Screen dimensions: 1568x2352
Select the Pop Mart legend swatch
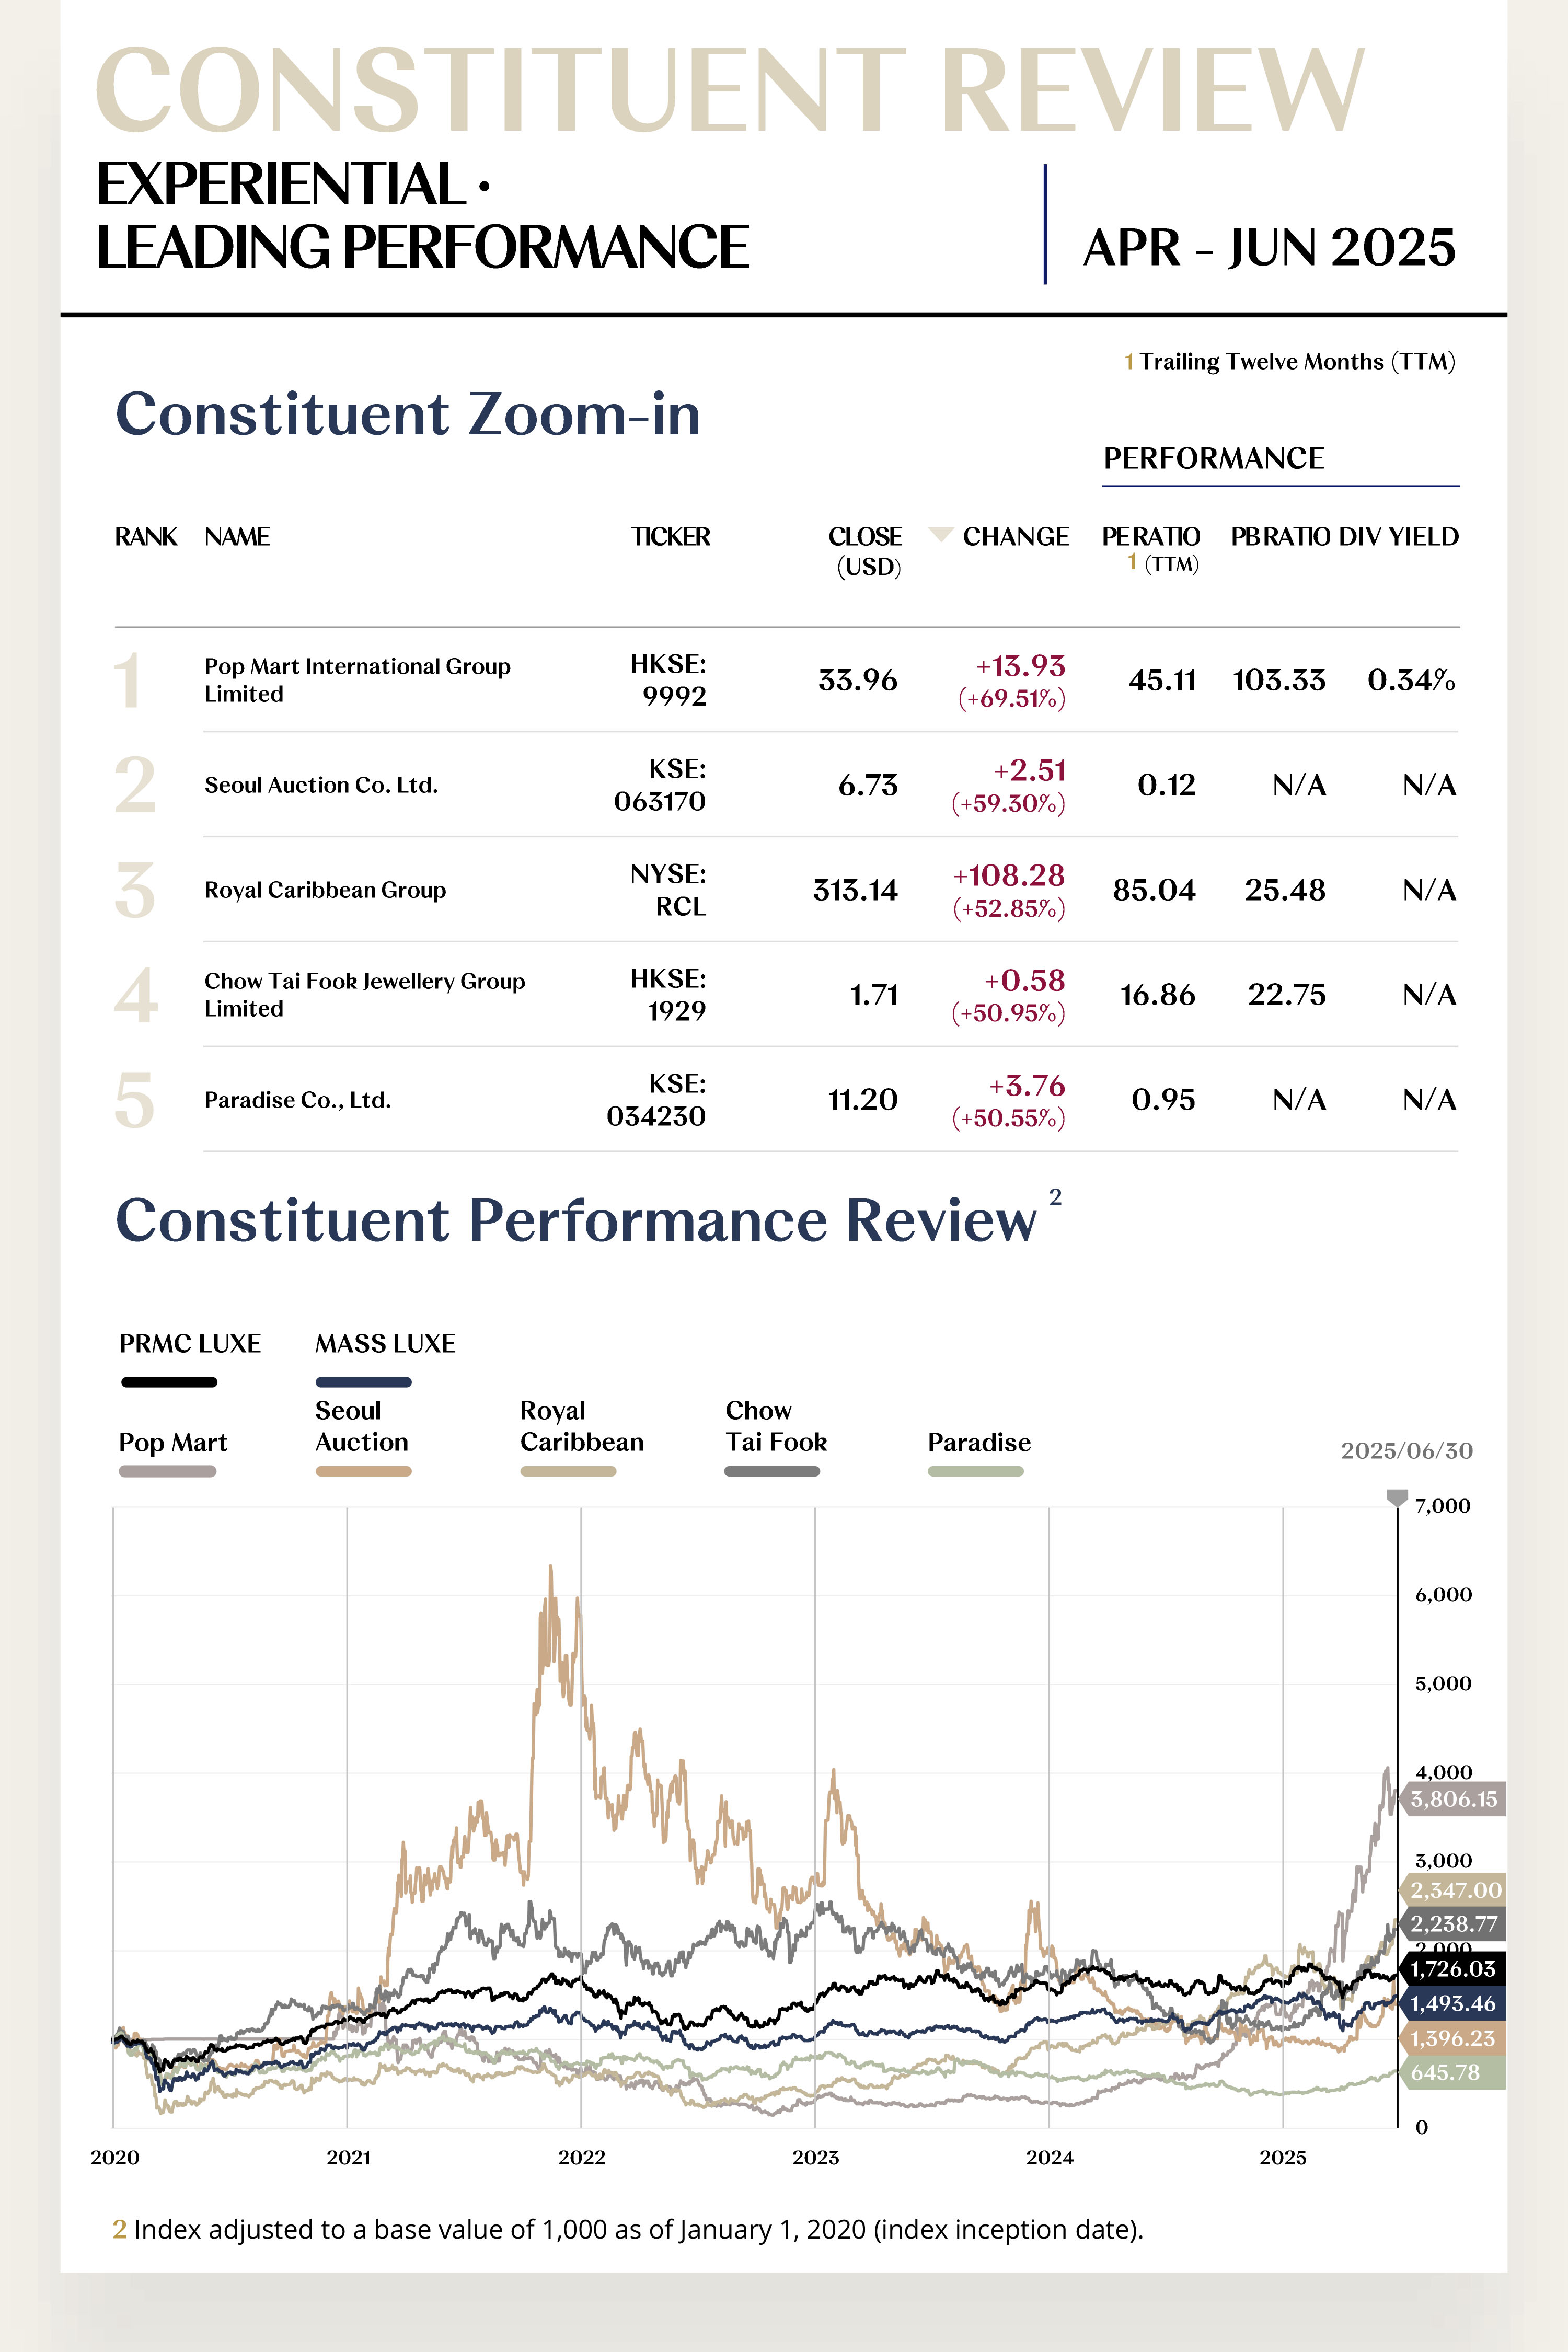coord(167,1471)
